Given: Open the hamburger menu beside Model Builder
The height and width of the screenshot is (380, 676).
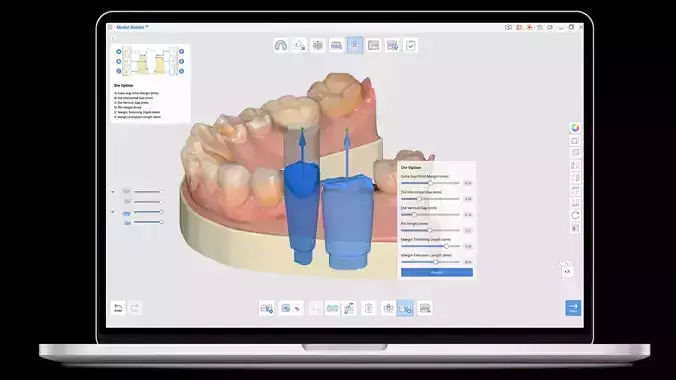Looking at the screenshot, I should tap(110, 27).
